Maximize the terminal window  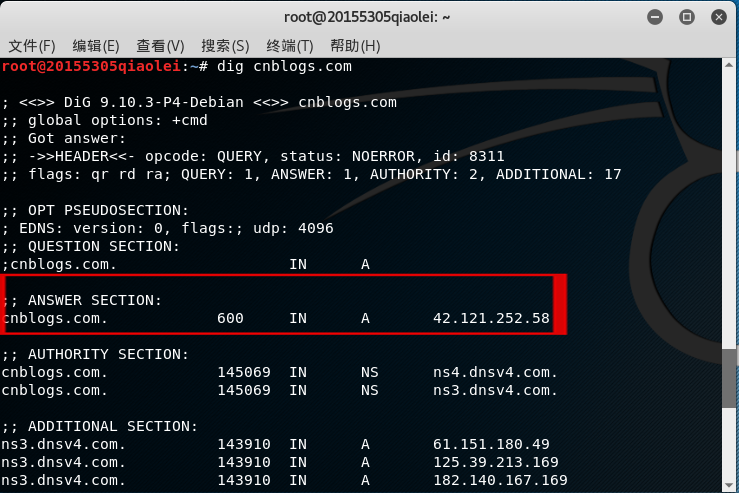click(687, 17)
